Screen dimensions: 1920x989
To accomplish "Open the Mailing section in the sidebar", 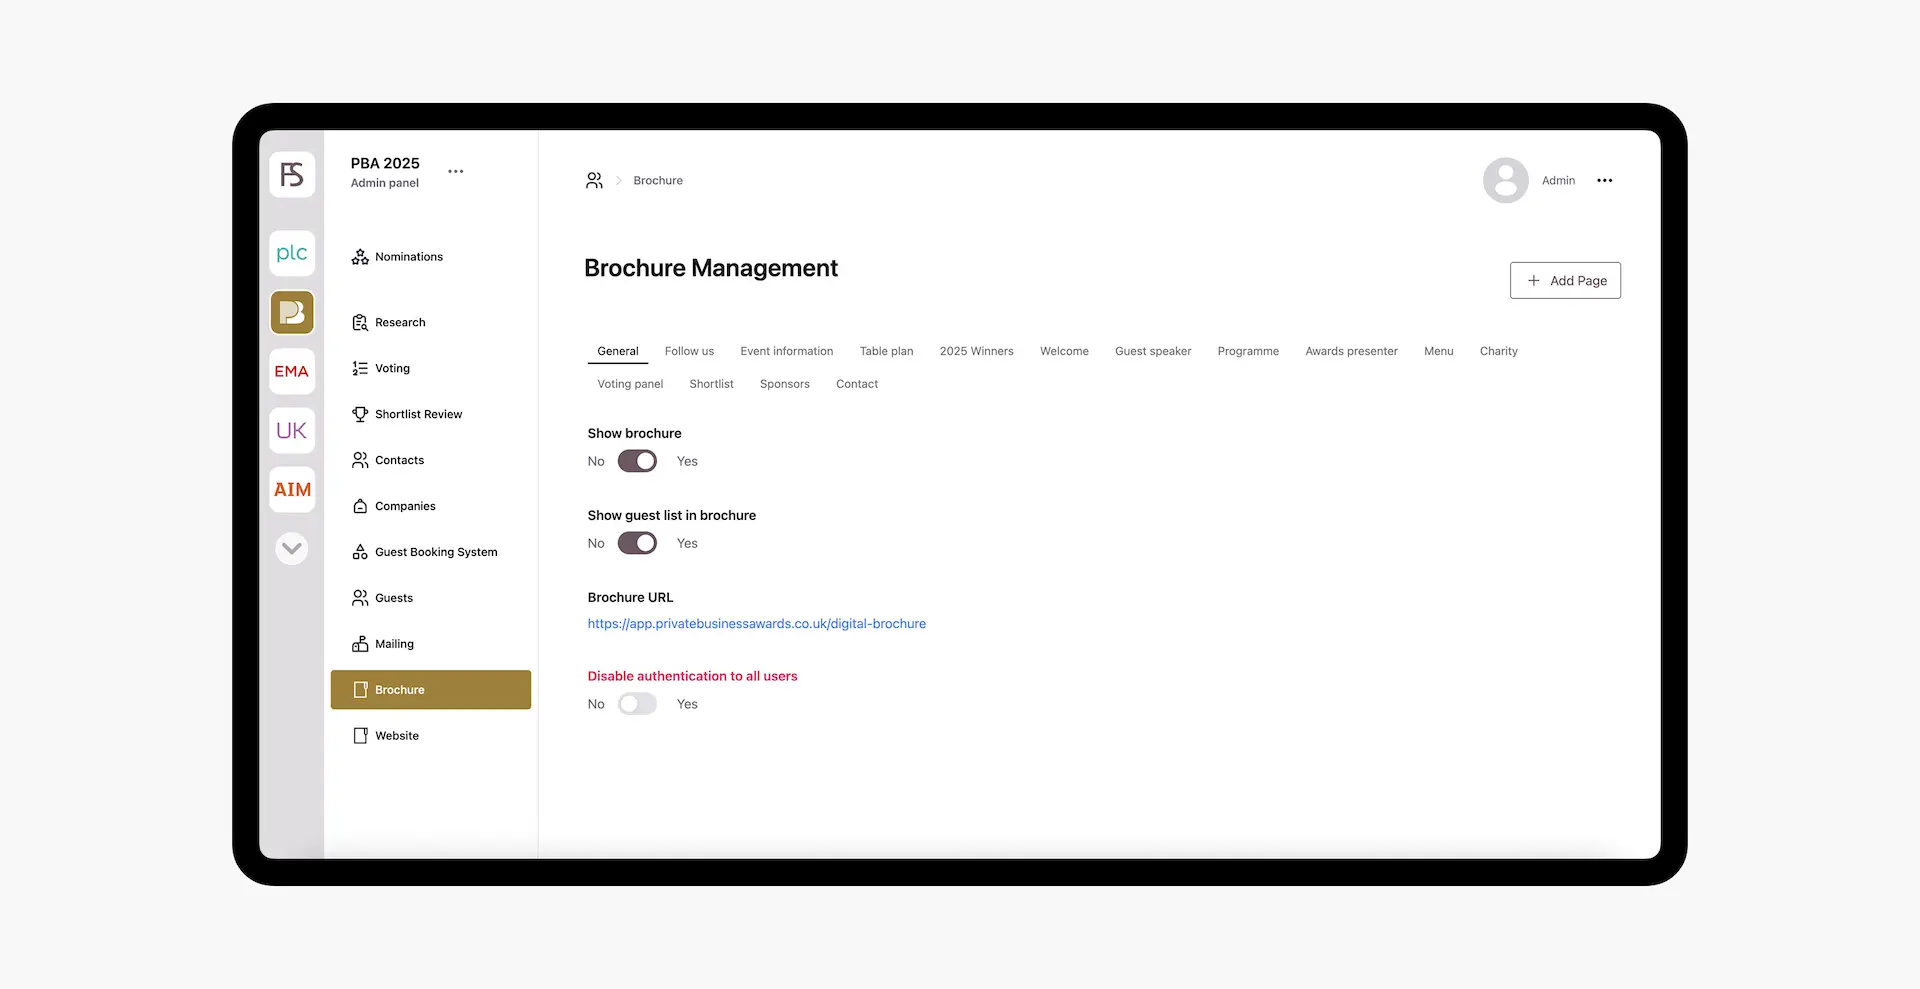I will pyautogui.click(x=394, y=644).
